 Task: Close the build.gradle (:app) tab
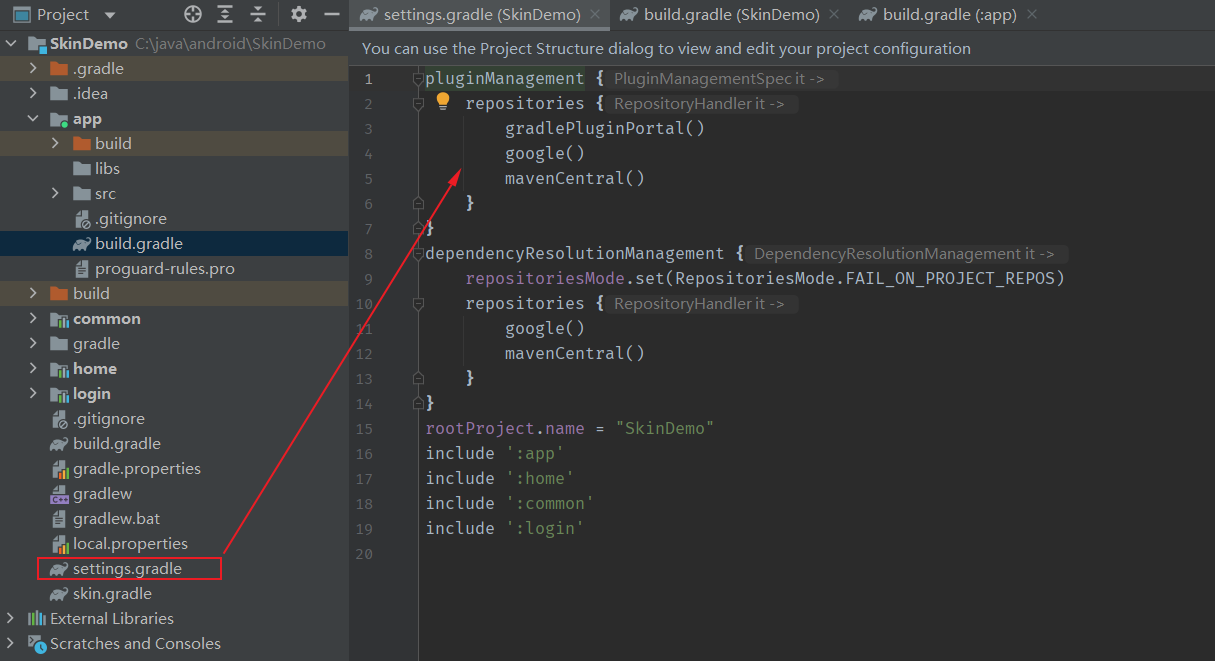(x=1032, y=15)
